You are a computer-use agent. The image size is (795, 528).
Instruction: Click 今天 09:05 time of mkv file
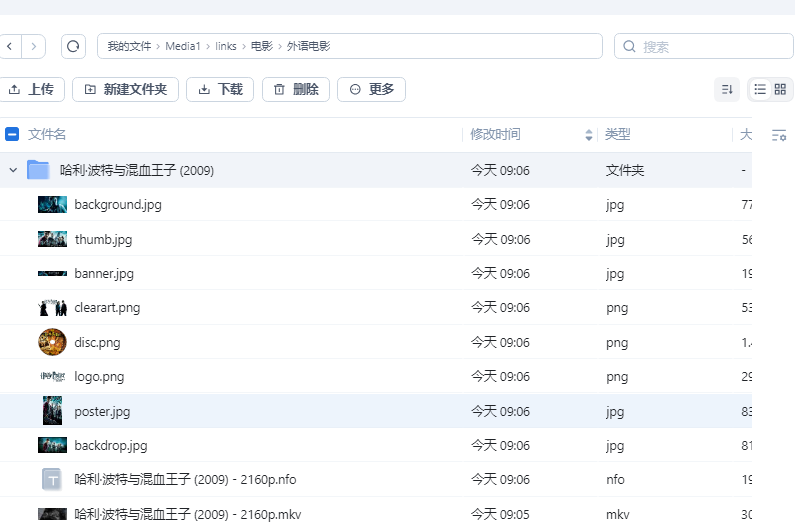pos(500,514)
